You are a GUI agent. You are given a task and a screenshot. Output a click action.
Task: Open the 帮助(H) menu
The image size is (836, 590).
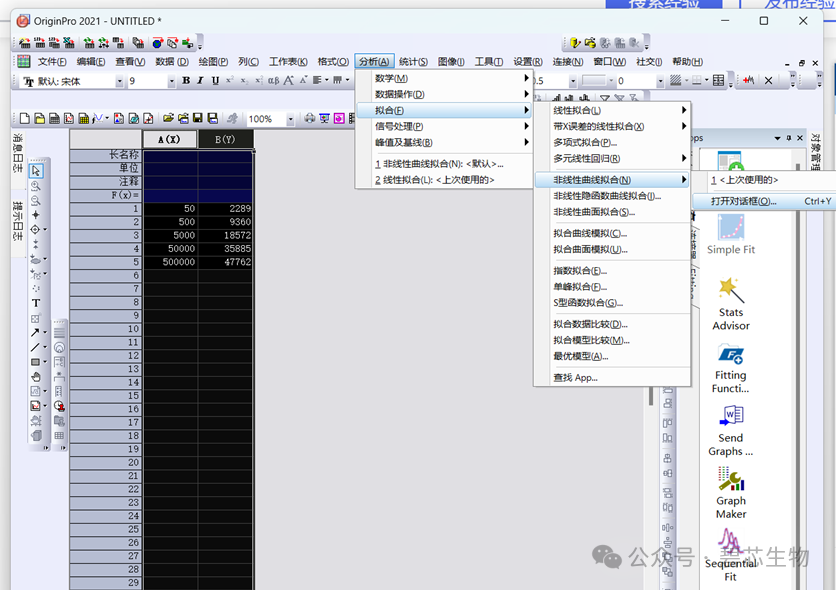click(x=687, y=62)
